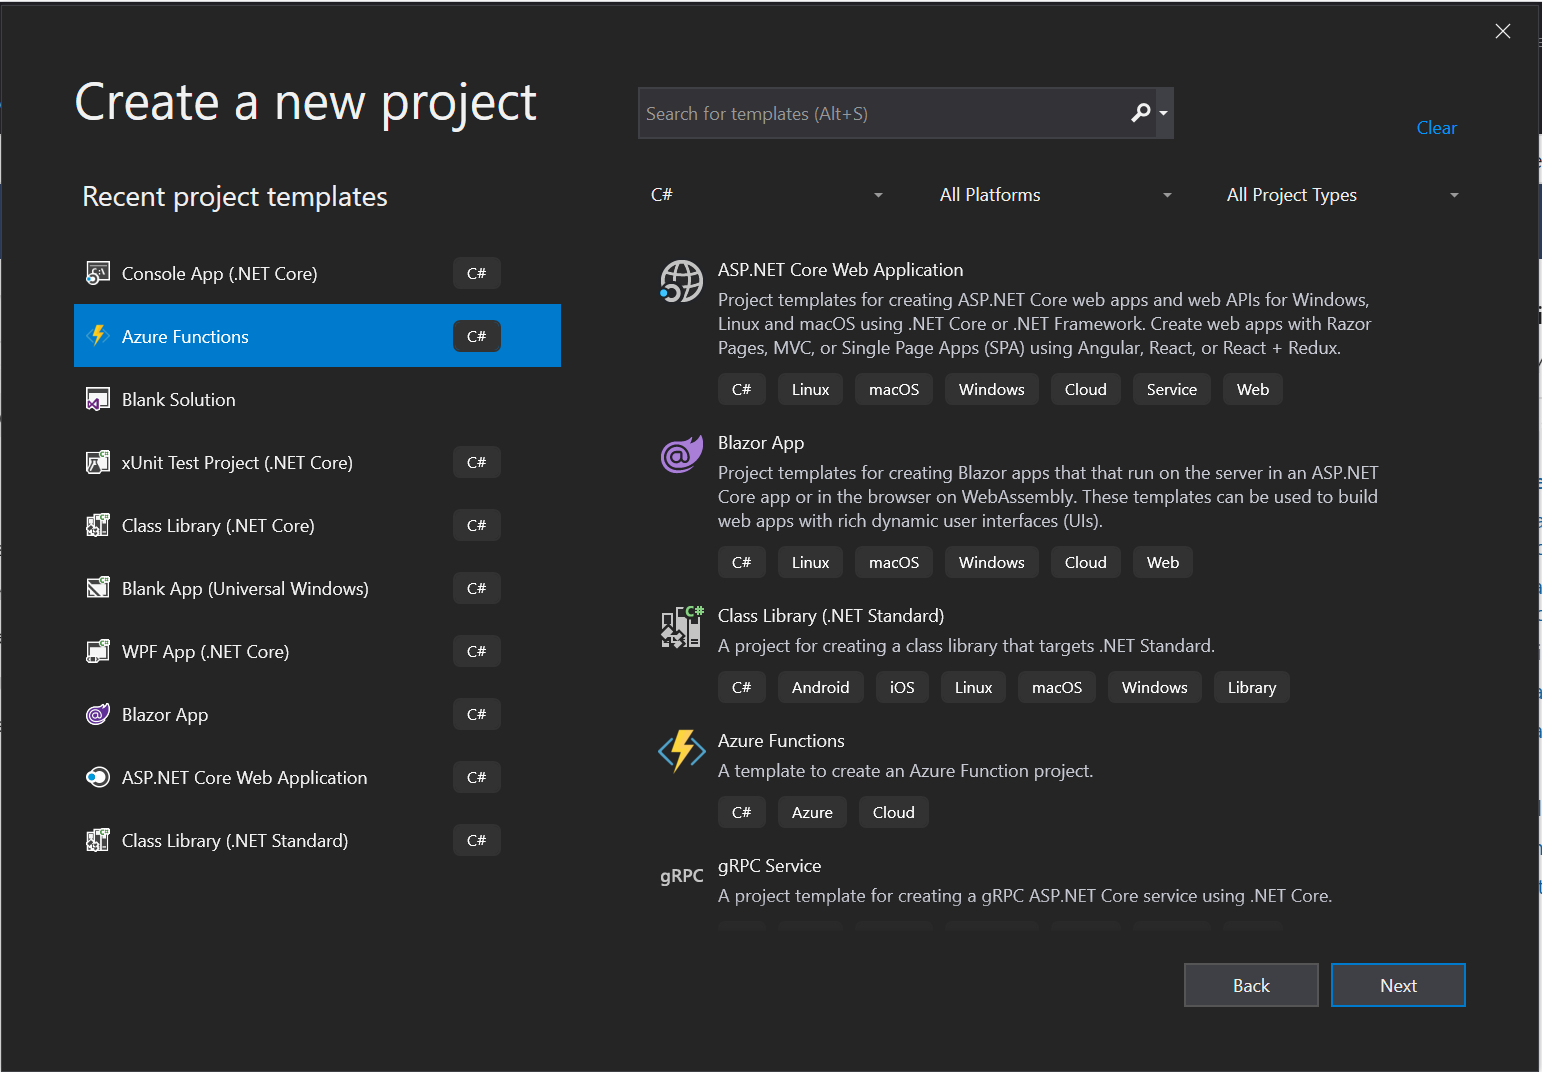Select Blank Solution recent template
Viewport: 1542px width, 1072px height.
coord(317,399)
